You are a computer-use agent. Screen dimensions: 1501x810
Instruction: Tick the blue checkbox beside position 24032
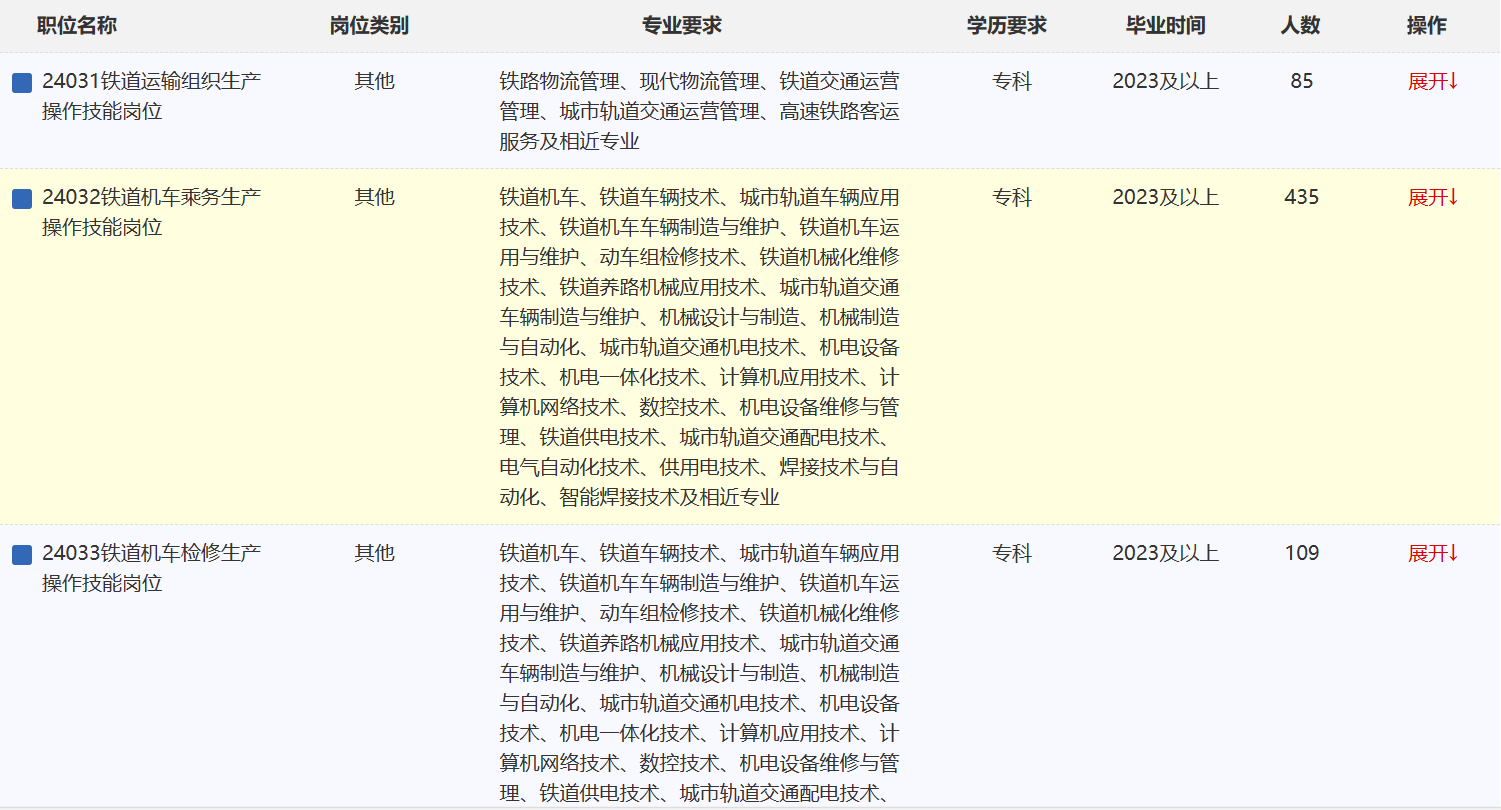tap(22, 199)
